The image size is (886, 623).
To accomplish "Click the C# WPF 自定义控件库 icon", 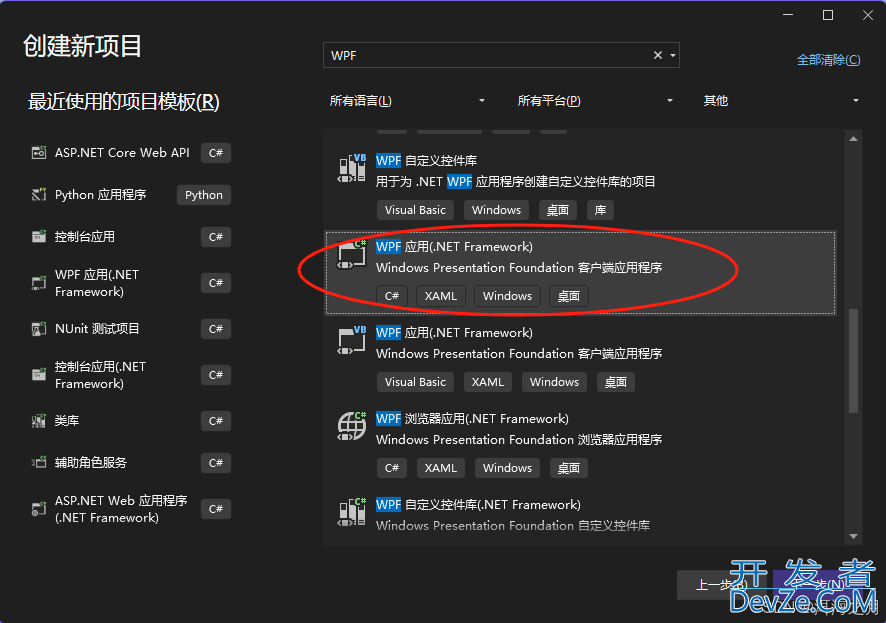I will pyautogui.click(x=351, y=512).
